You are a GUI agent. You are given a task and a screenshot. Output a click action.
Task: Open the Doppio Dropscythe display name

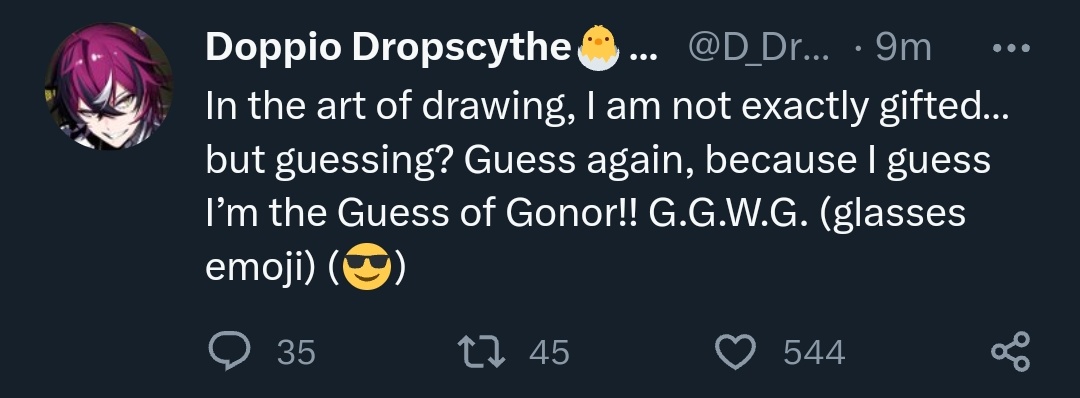pyautogui.click(x=388, y=48)
